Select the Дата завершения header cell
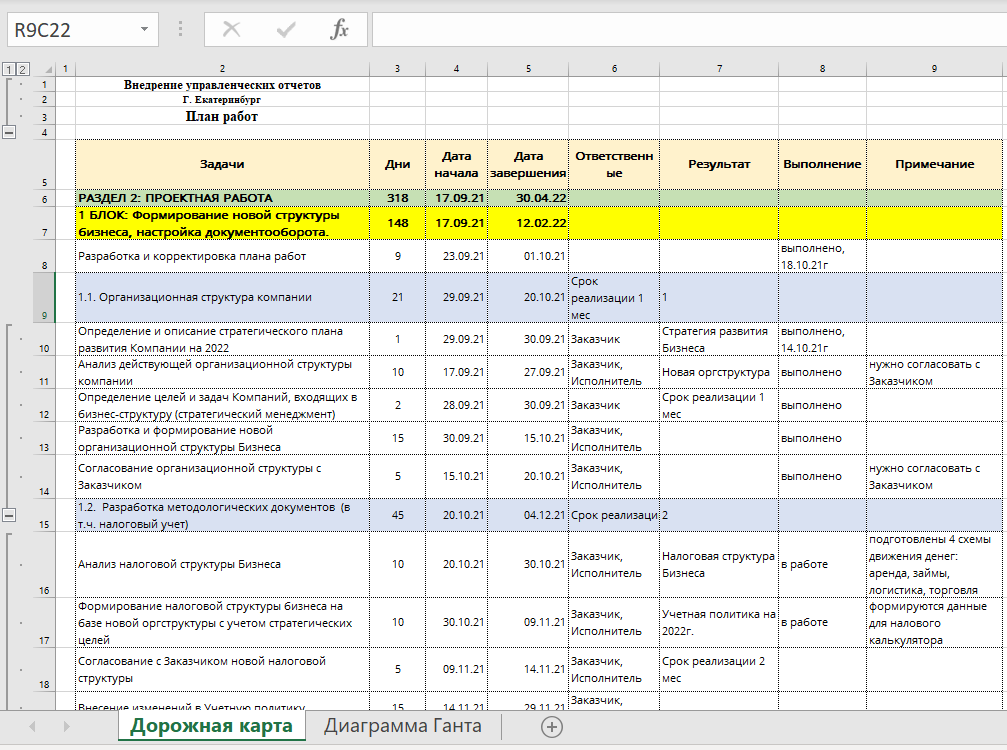 [x=529, y=164]
